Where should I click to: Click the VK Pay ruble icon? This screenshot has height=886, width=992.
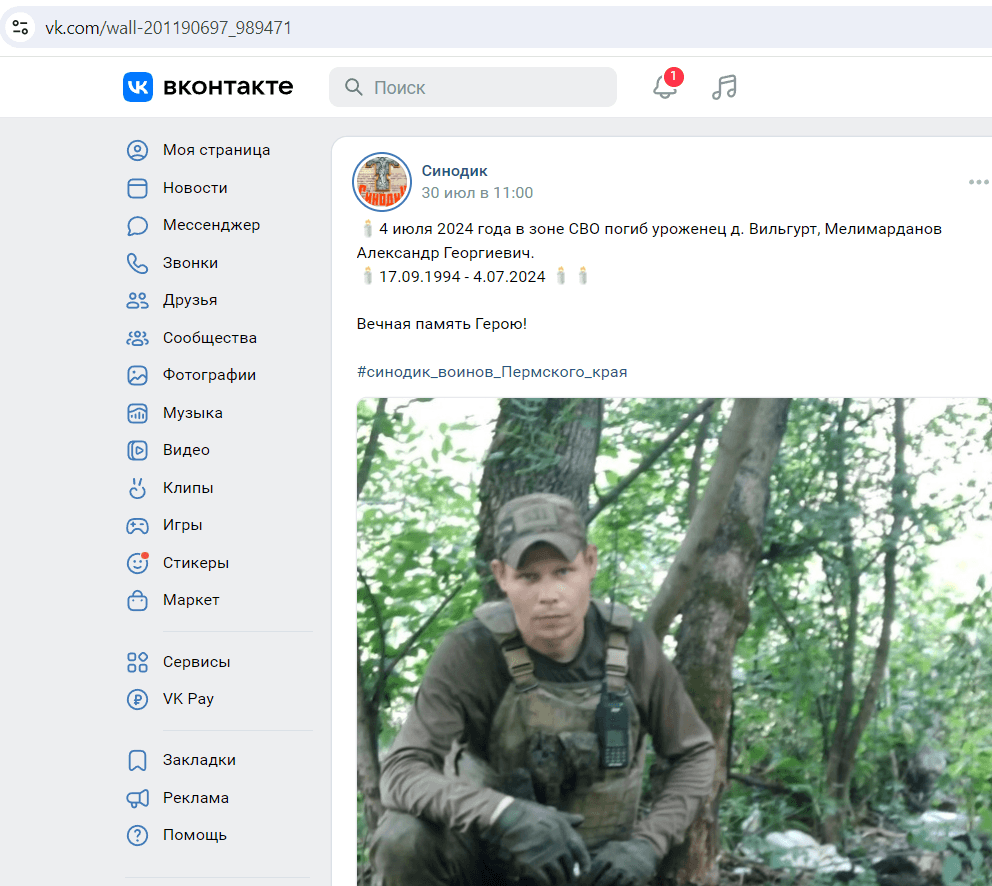click(x=137, y=699)
